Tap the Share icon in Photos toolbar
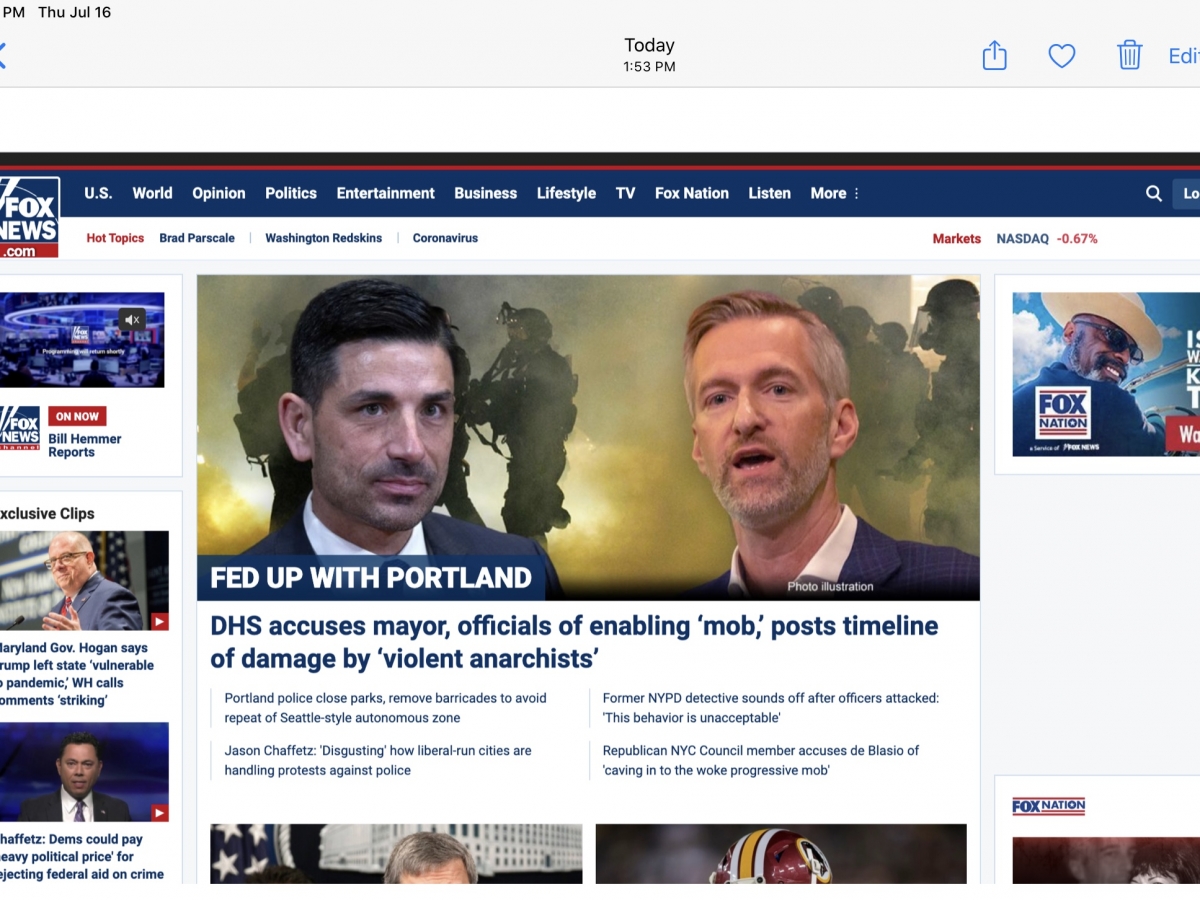This screenshot has width=1200, height=900. 994,55
